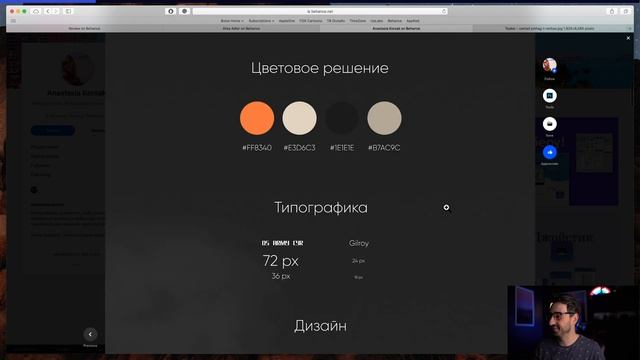Click the #B7AC9C hex label
This screenshot has height=360, width=640.
[384, 148]
